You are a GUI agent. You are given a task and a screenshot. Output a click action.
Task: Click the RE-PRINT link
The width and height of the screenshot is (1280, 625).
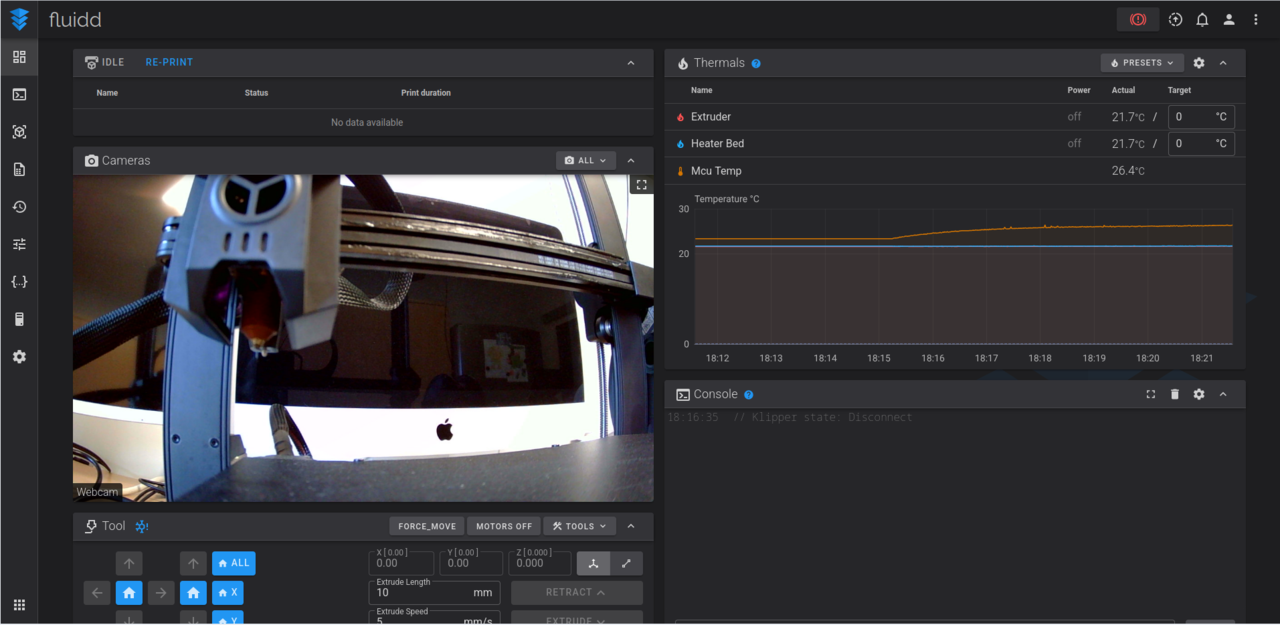169,62
